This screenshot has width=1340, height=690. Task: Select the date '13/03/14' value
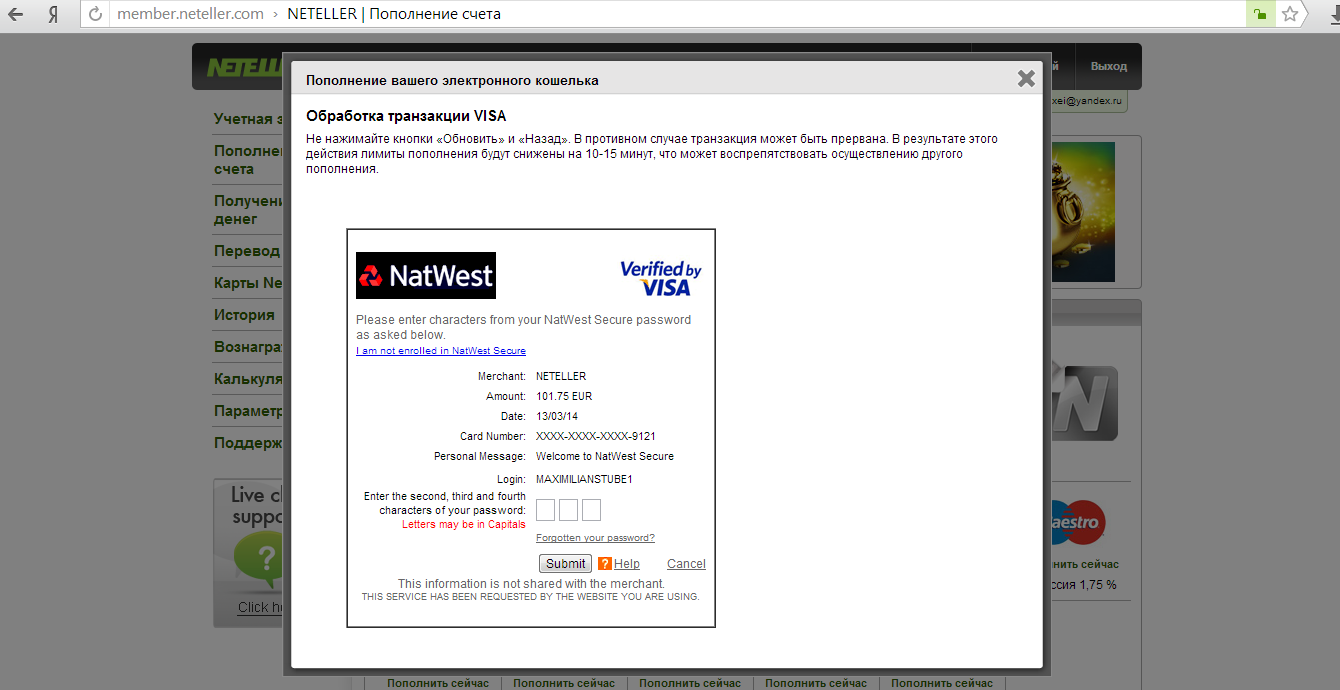(x=557, y=416)
